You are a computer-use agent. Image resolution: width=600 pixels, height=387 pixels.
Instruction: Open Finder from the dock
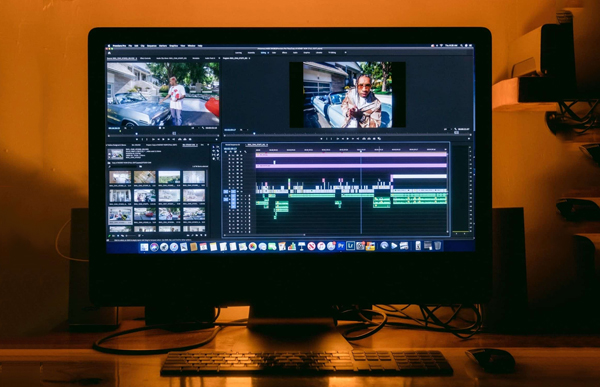[x=144, y=247]
